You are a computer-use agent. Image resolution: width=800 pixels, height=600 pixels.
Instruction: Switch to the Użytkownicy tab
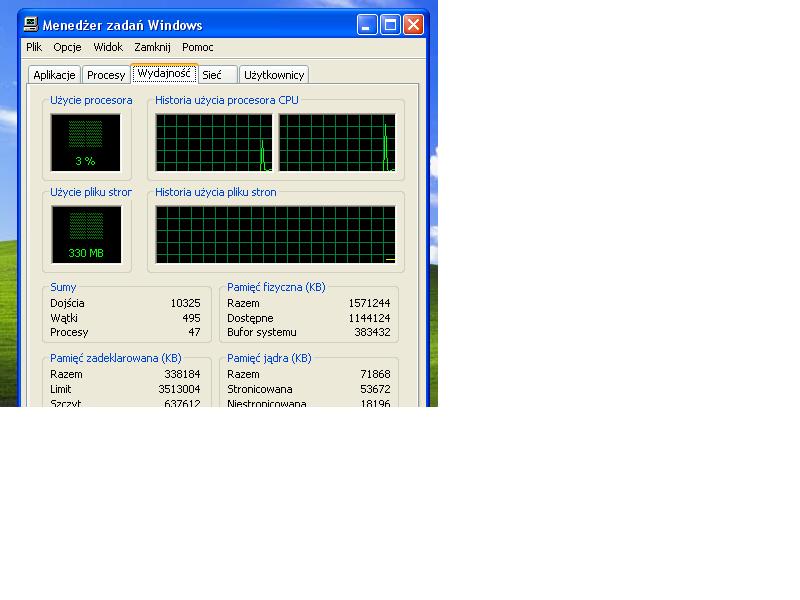tap(274, 75)
